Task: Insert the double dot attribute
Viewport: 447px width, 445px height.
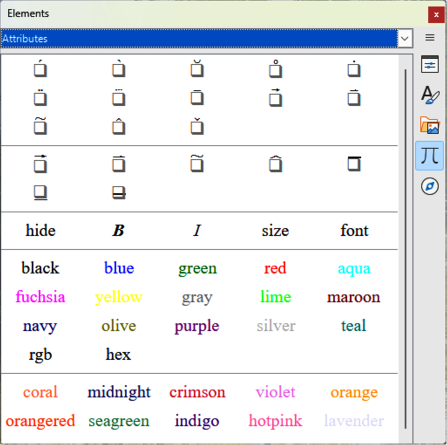Action: pos(40,98)
